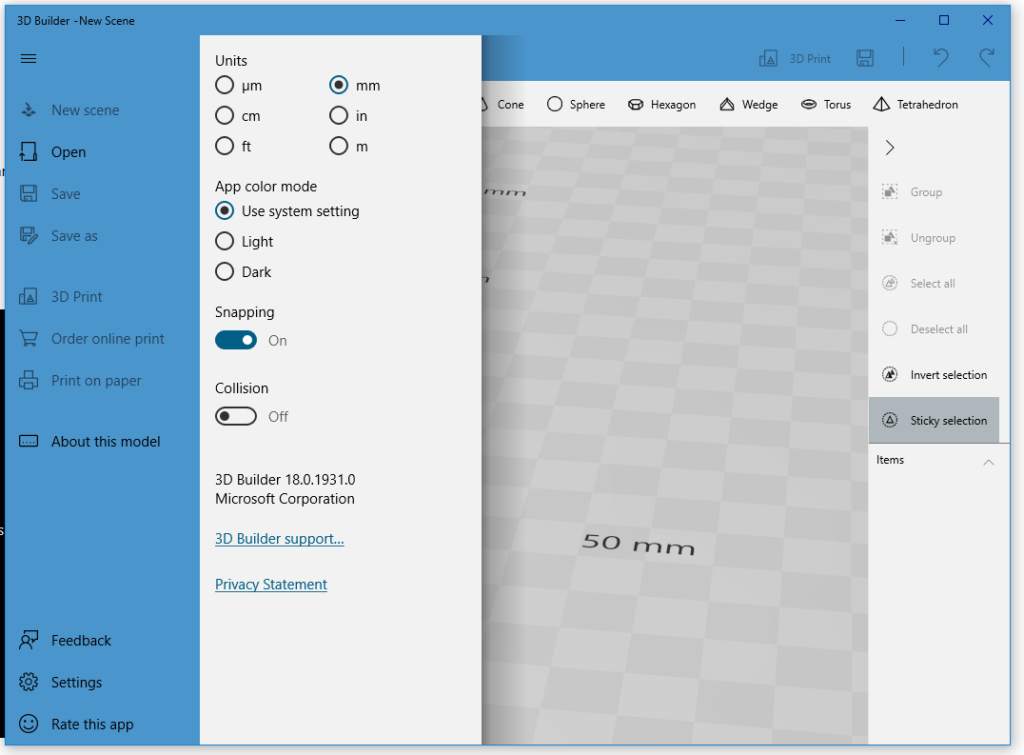1024x755 pixels.
Task: Click the Order online print cart icon
Action: [28, 338]
